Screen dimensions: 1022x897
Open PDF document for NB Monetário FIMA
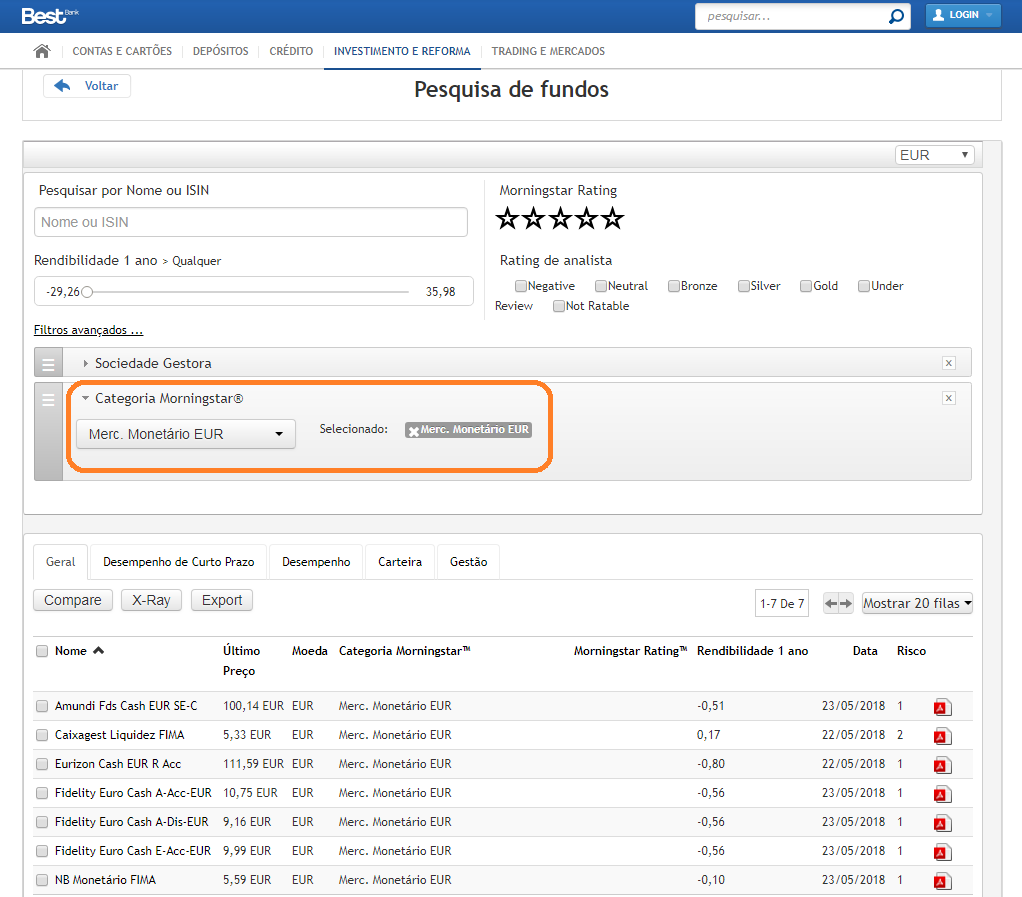[x=942, y=881]
